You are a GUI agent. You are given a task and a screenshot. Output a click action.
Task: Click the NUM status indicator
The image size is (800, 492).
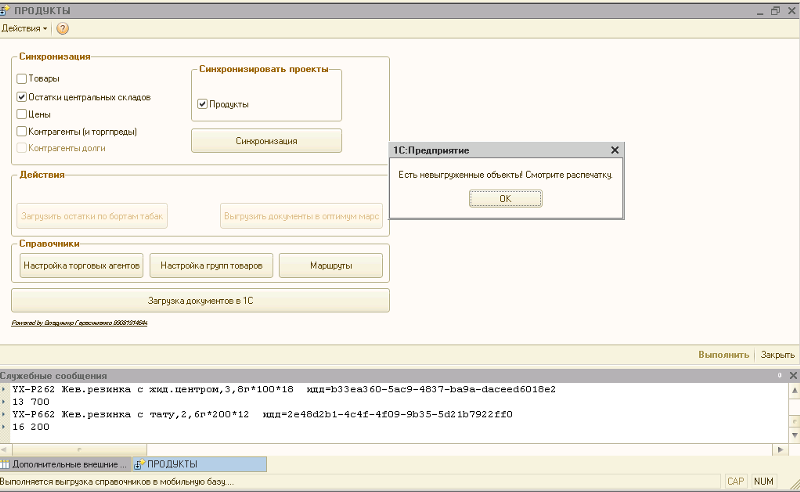(x=763, y=481)
